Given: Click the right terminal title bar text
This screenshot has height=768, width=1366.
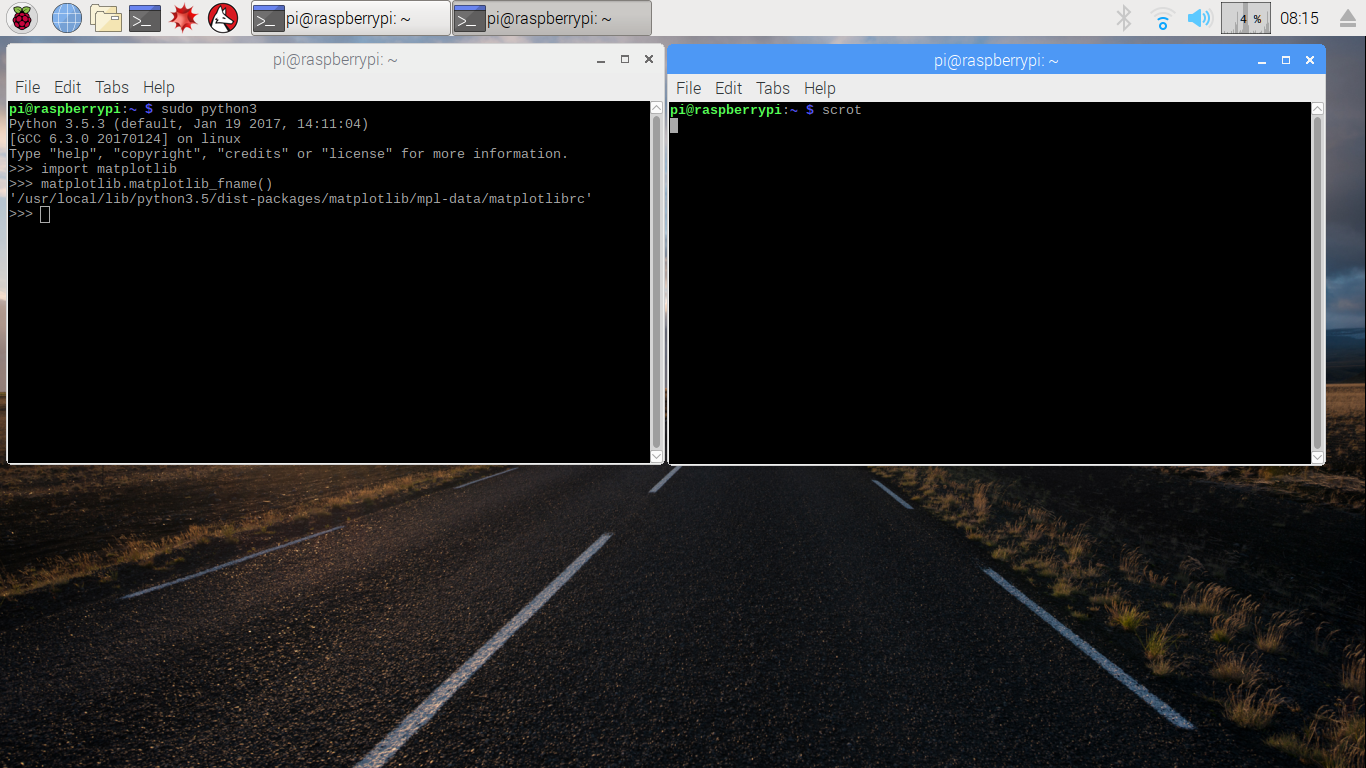Looking at the screenshot, I should [x=997, y=61].
